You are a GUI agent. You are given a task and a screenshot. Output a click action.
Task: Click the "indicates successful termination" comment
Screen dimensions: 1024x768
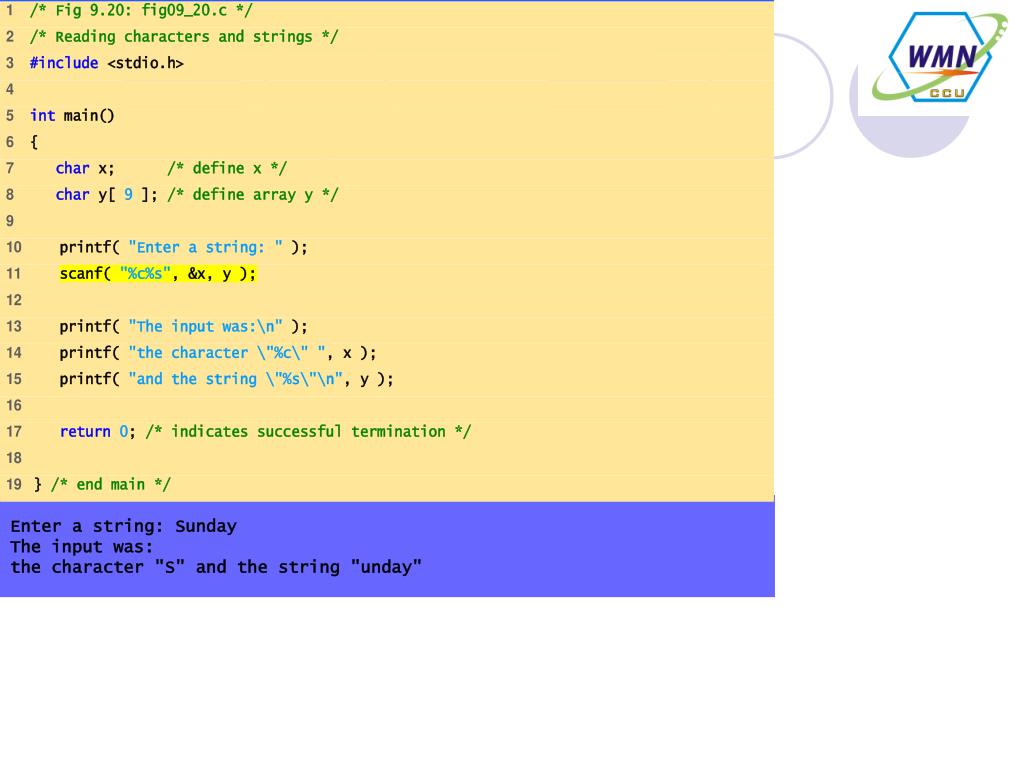(x=308, y=432)
